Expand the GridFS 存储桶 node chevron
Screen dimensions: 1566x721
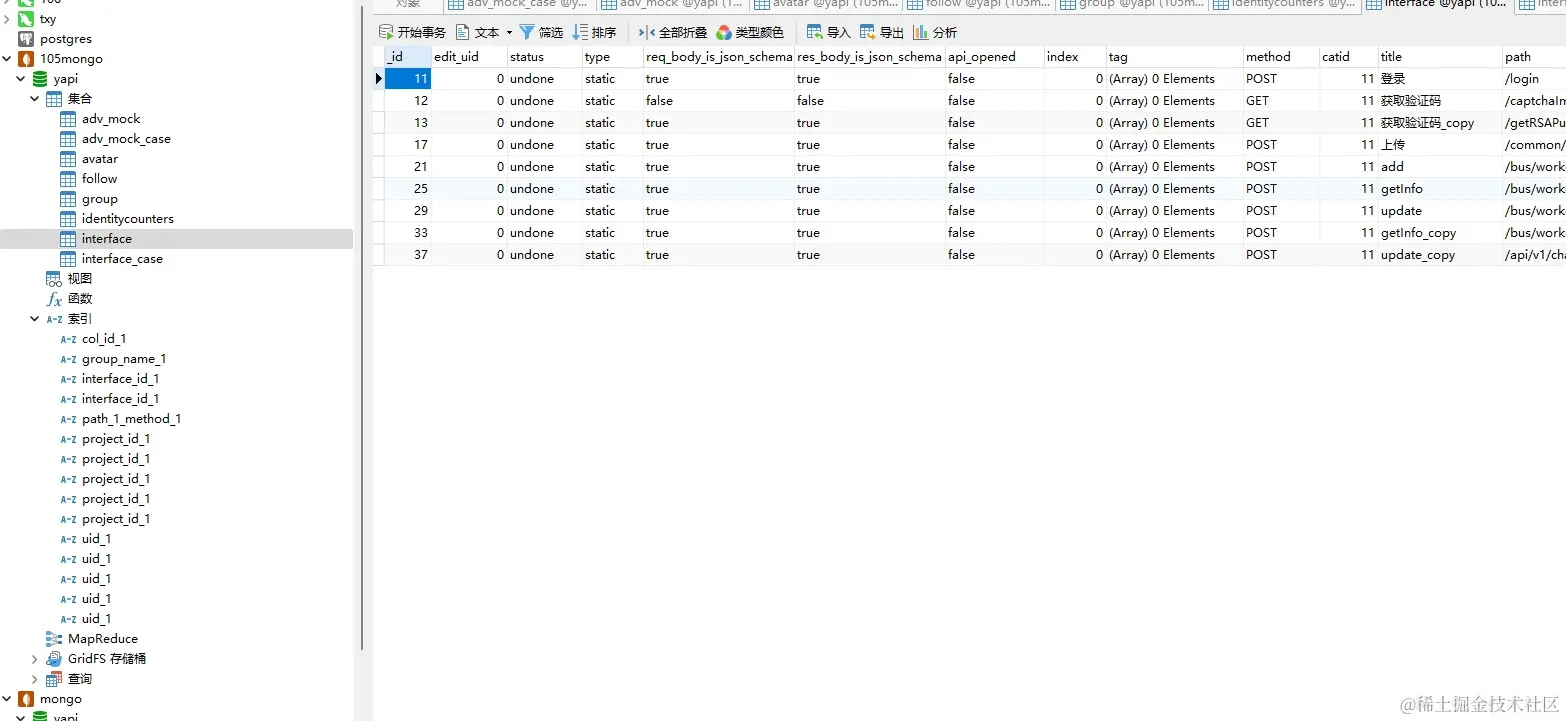pyautogui.click(x=35, y=659)
